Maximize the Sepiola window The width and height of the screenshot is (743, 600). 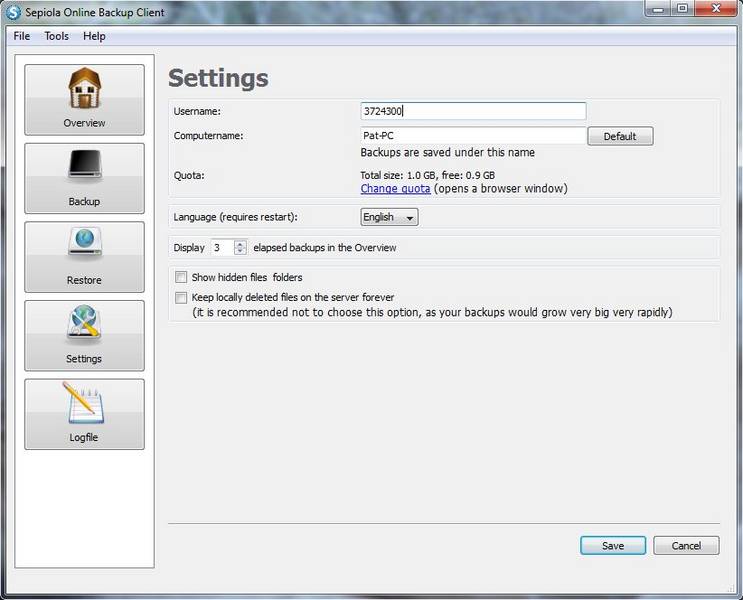pyautogui.click(x=682, y=8)
